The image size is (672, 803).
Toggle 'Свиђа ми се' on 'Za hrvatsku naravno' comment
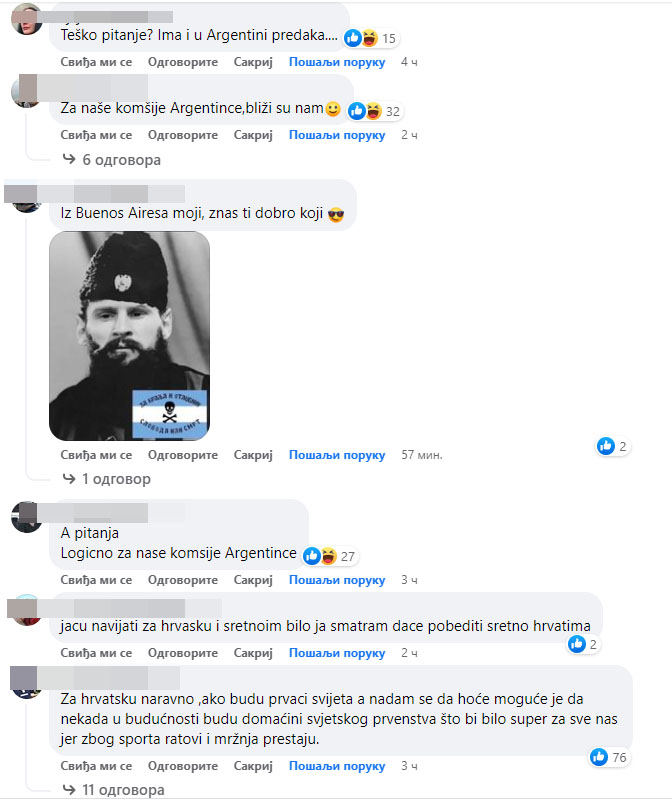[x=96, y=766]
